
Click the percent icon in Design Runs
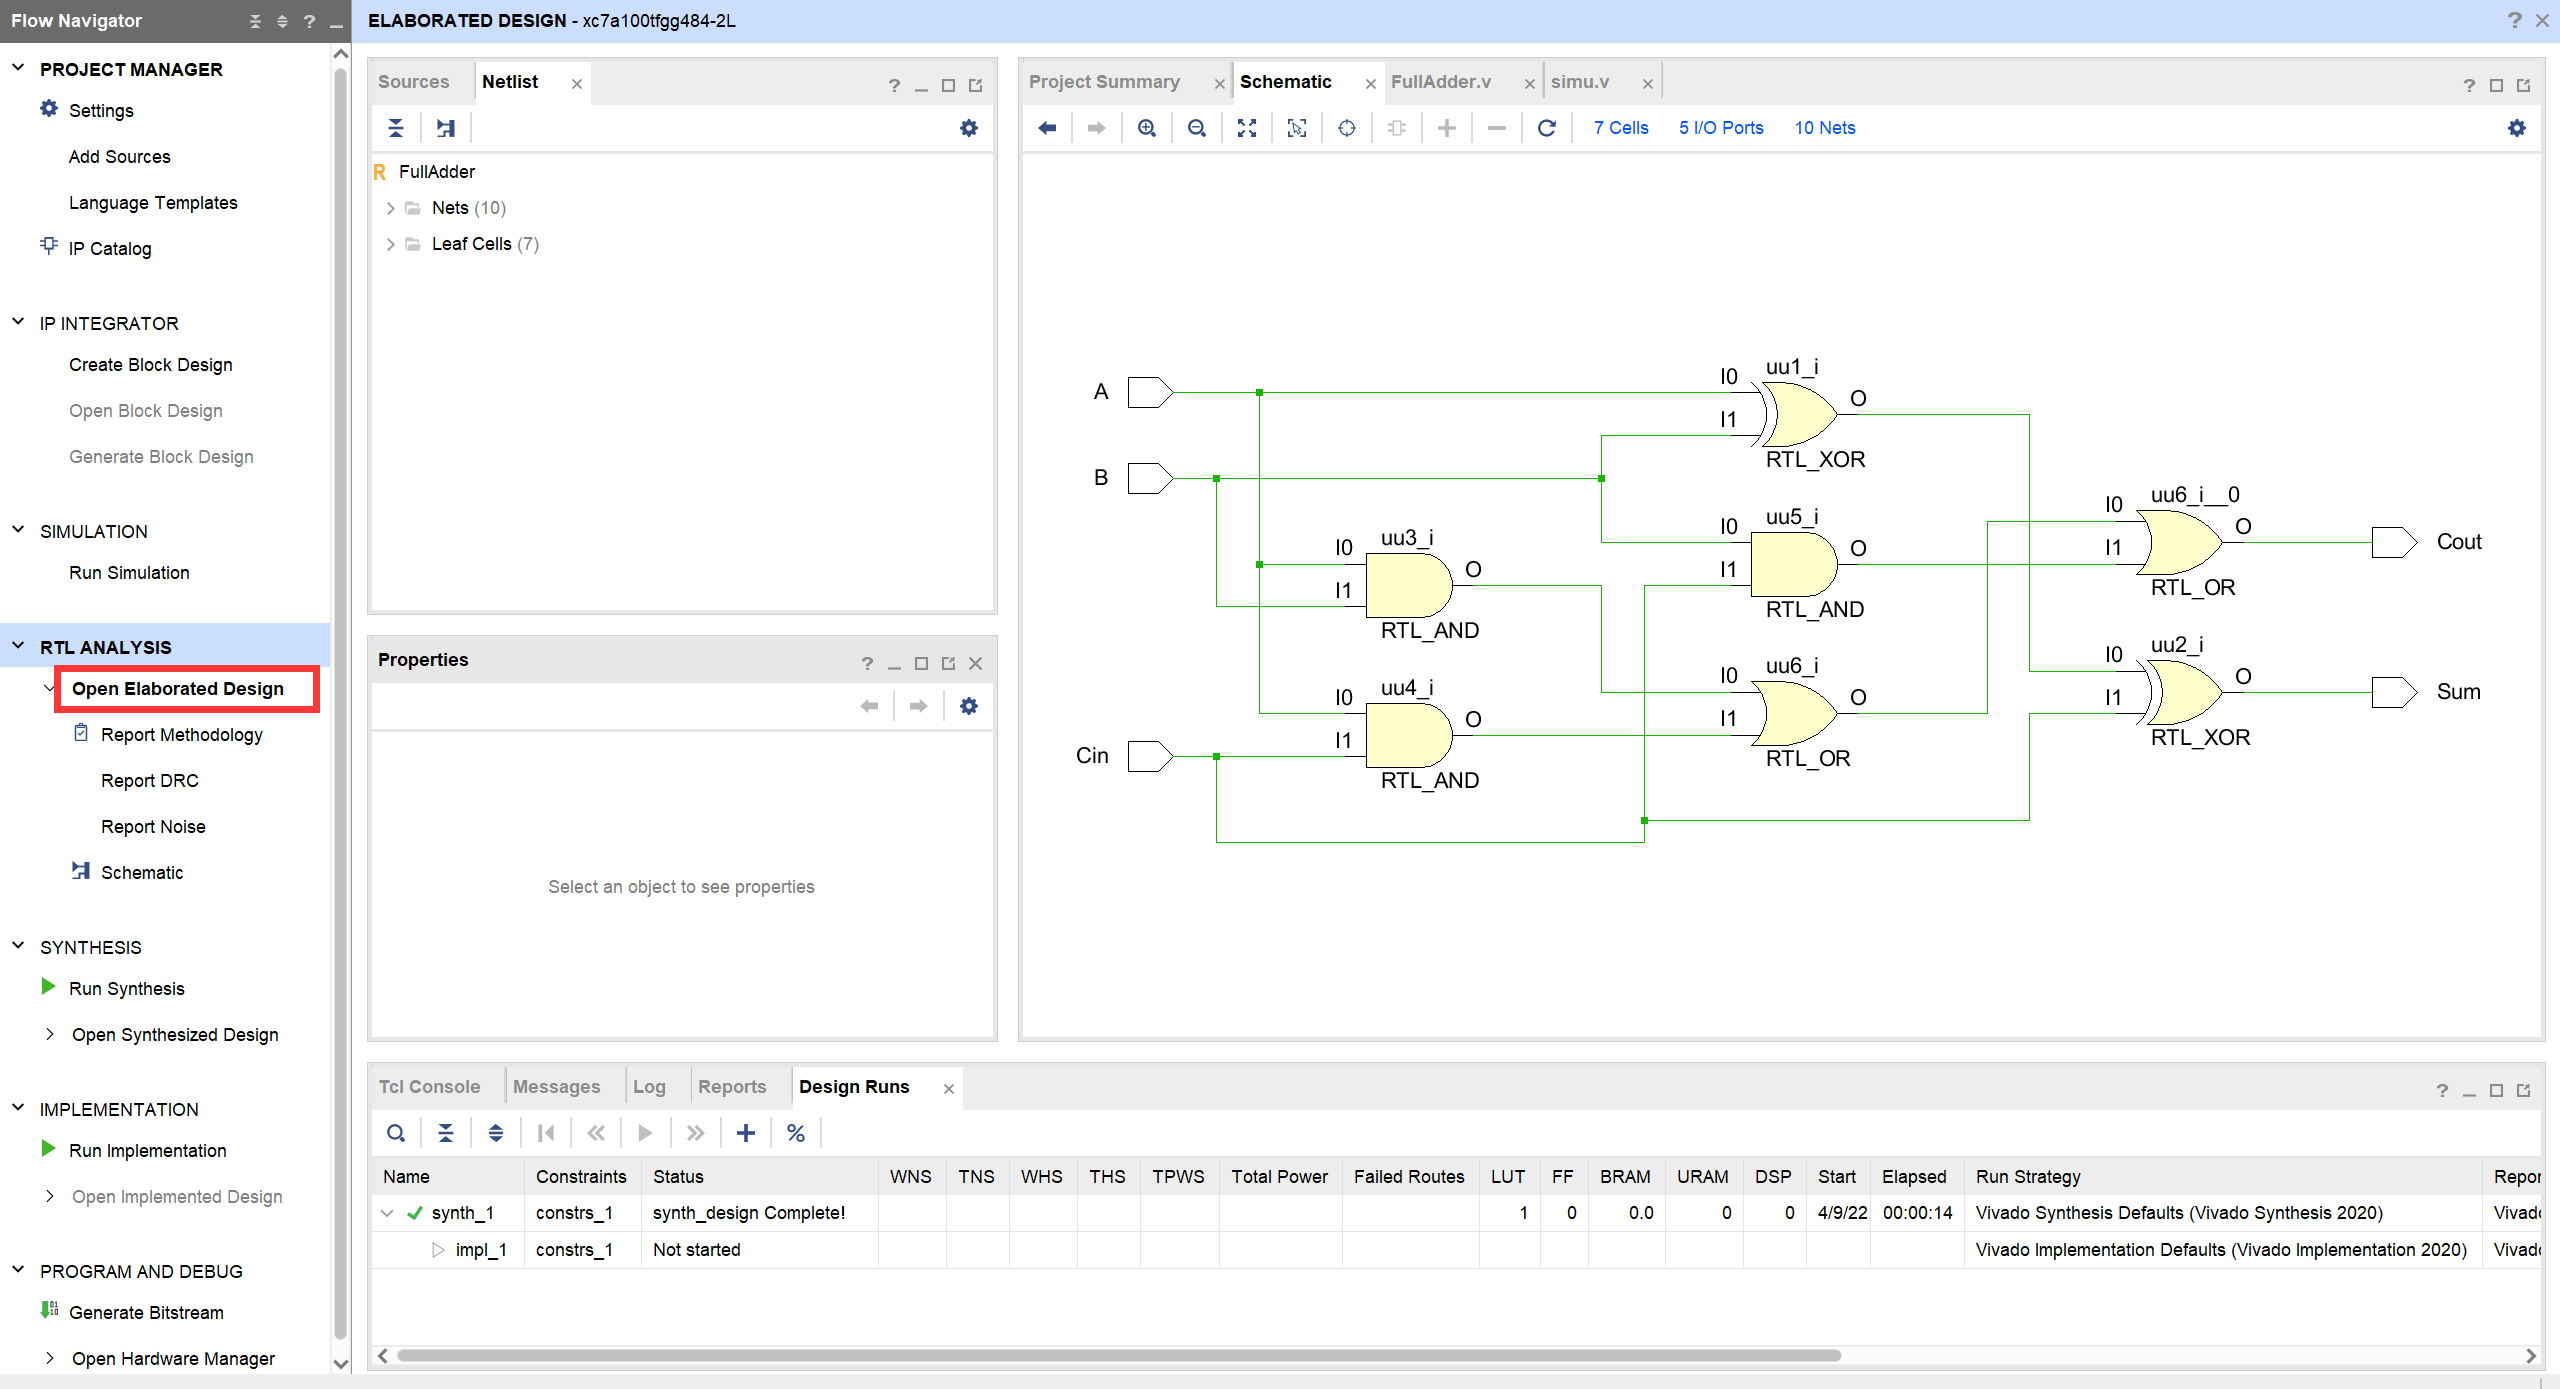coord(796,1133)
